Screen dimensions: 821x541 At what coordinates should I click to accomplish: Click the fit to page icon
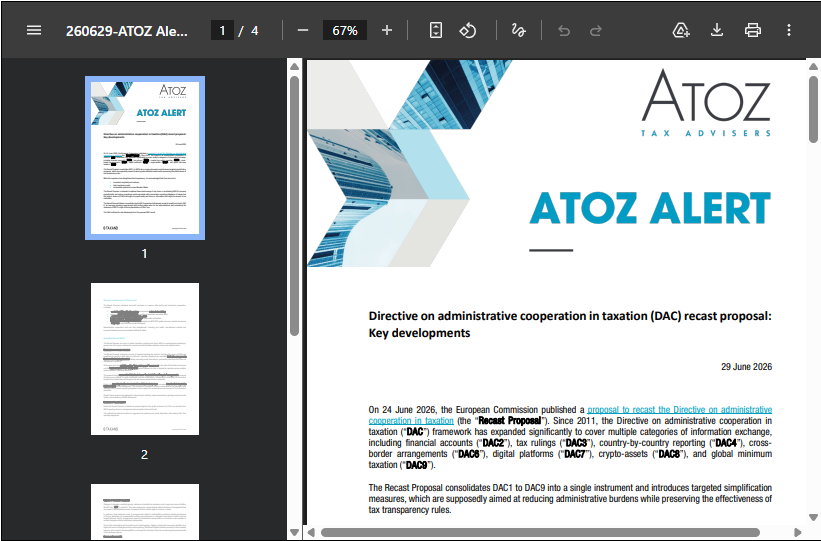pos(436,30)
